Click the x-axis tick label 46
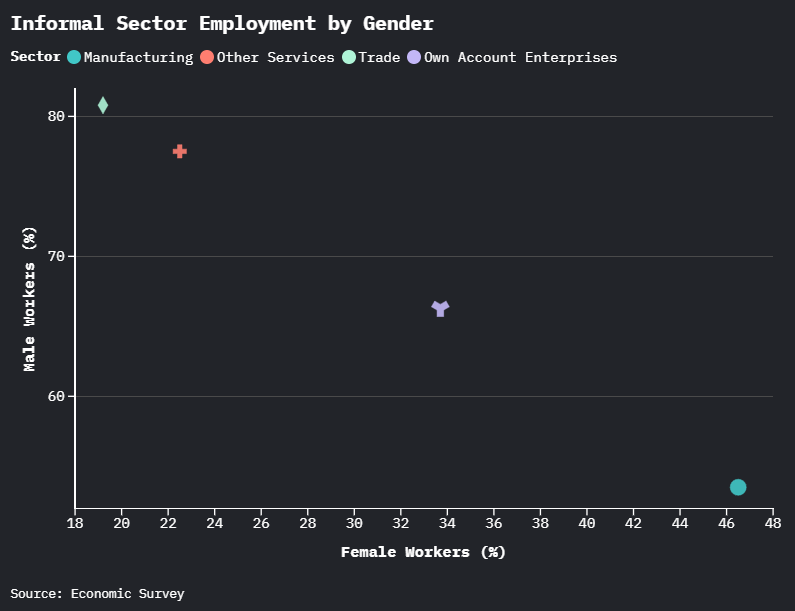The height and width of the screenshot is (611, 795). (727, 523)
